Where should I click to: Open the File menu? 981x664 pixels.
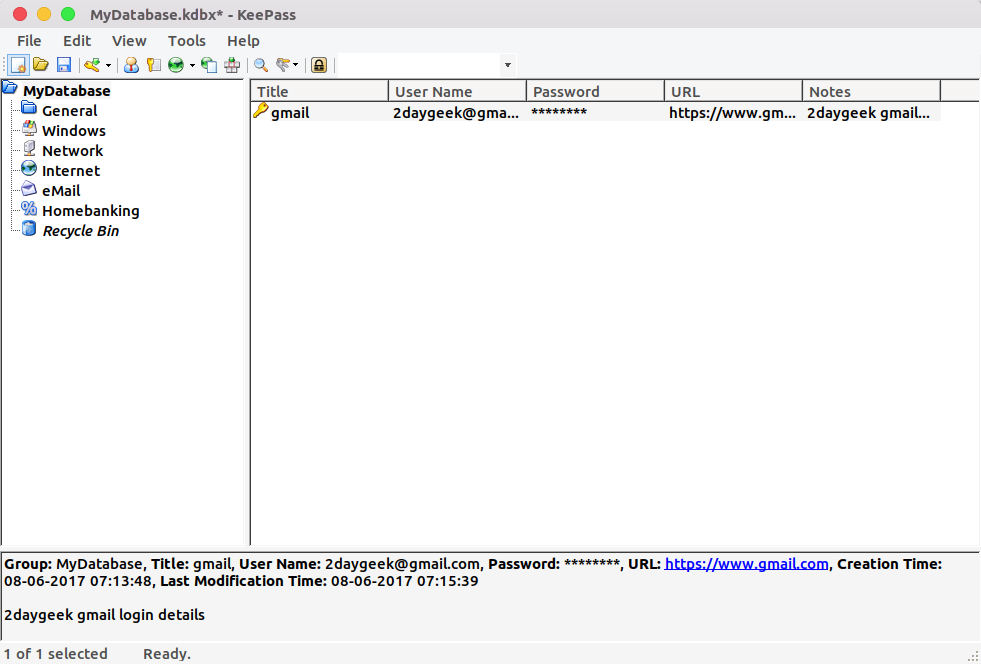[x=29, y=41]
